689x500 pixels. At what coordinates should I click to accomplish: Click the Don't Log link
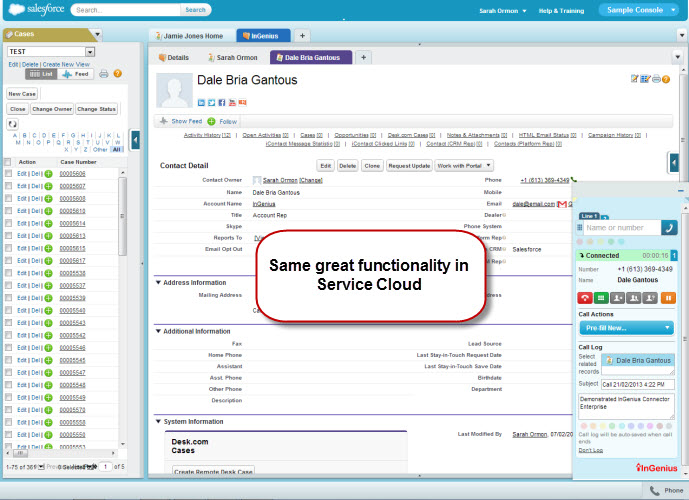(591, 450)
